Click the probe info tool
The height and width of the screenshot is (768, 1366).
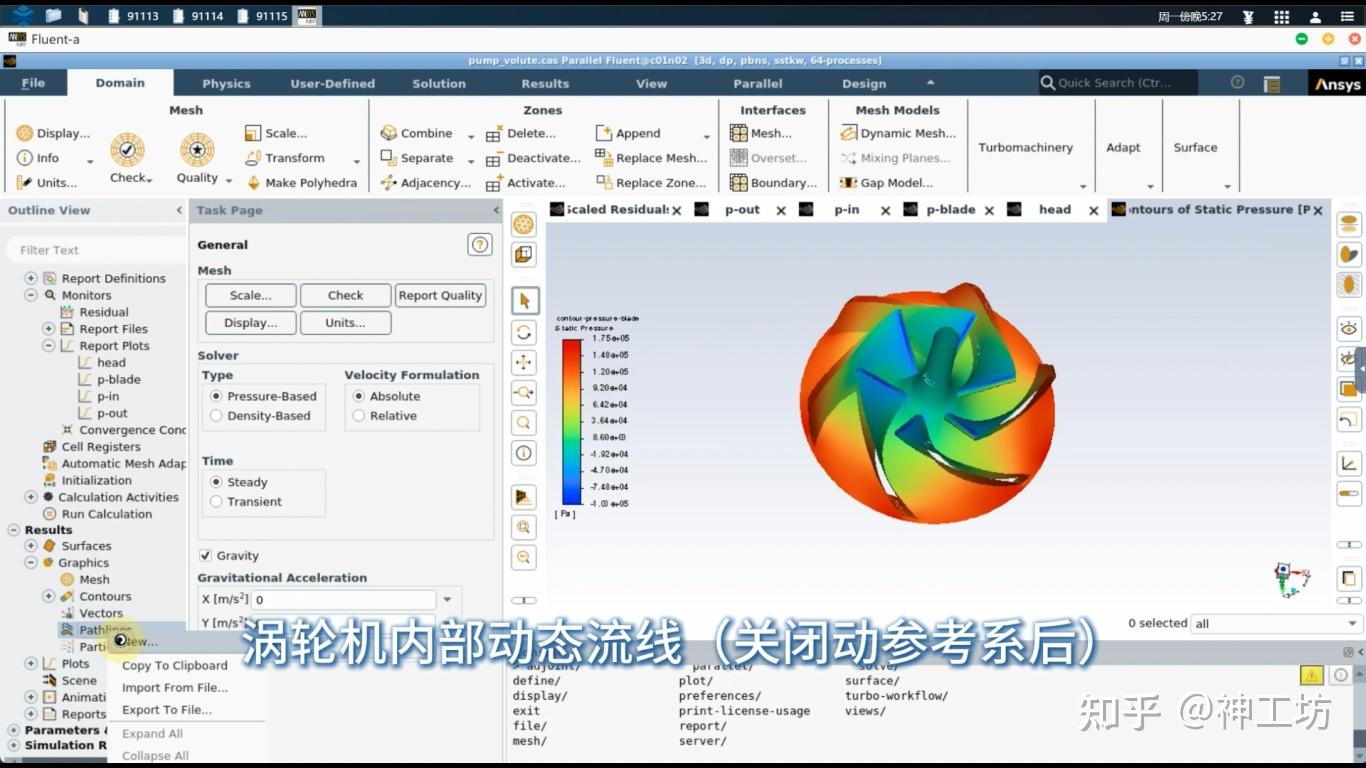pyautogui.click(x=524, y=453)
